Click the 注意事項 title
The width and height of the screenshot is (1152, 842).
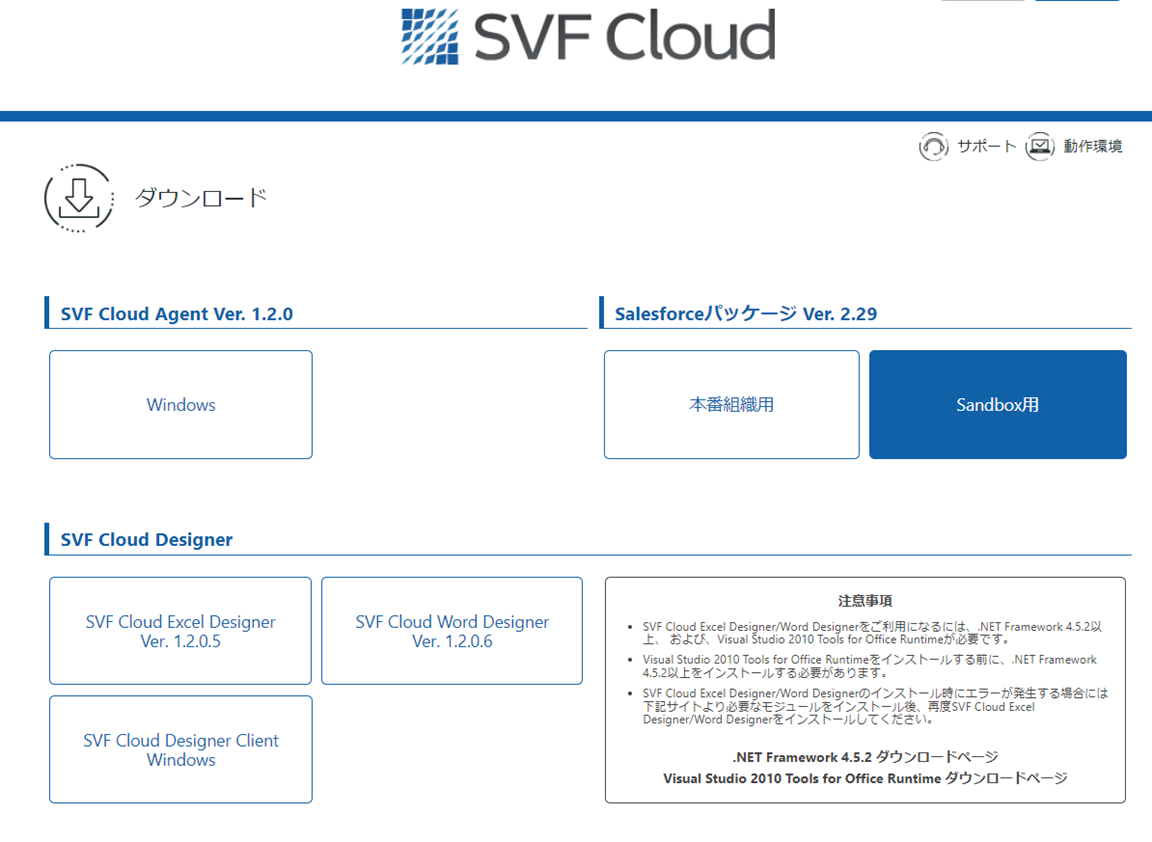point(865,601)
